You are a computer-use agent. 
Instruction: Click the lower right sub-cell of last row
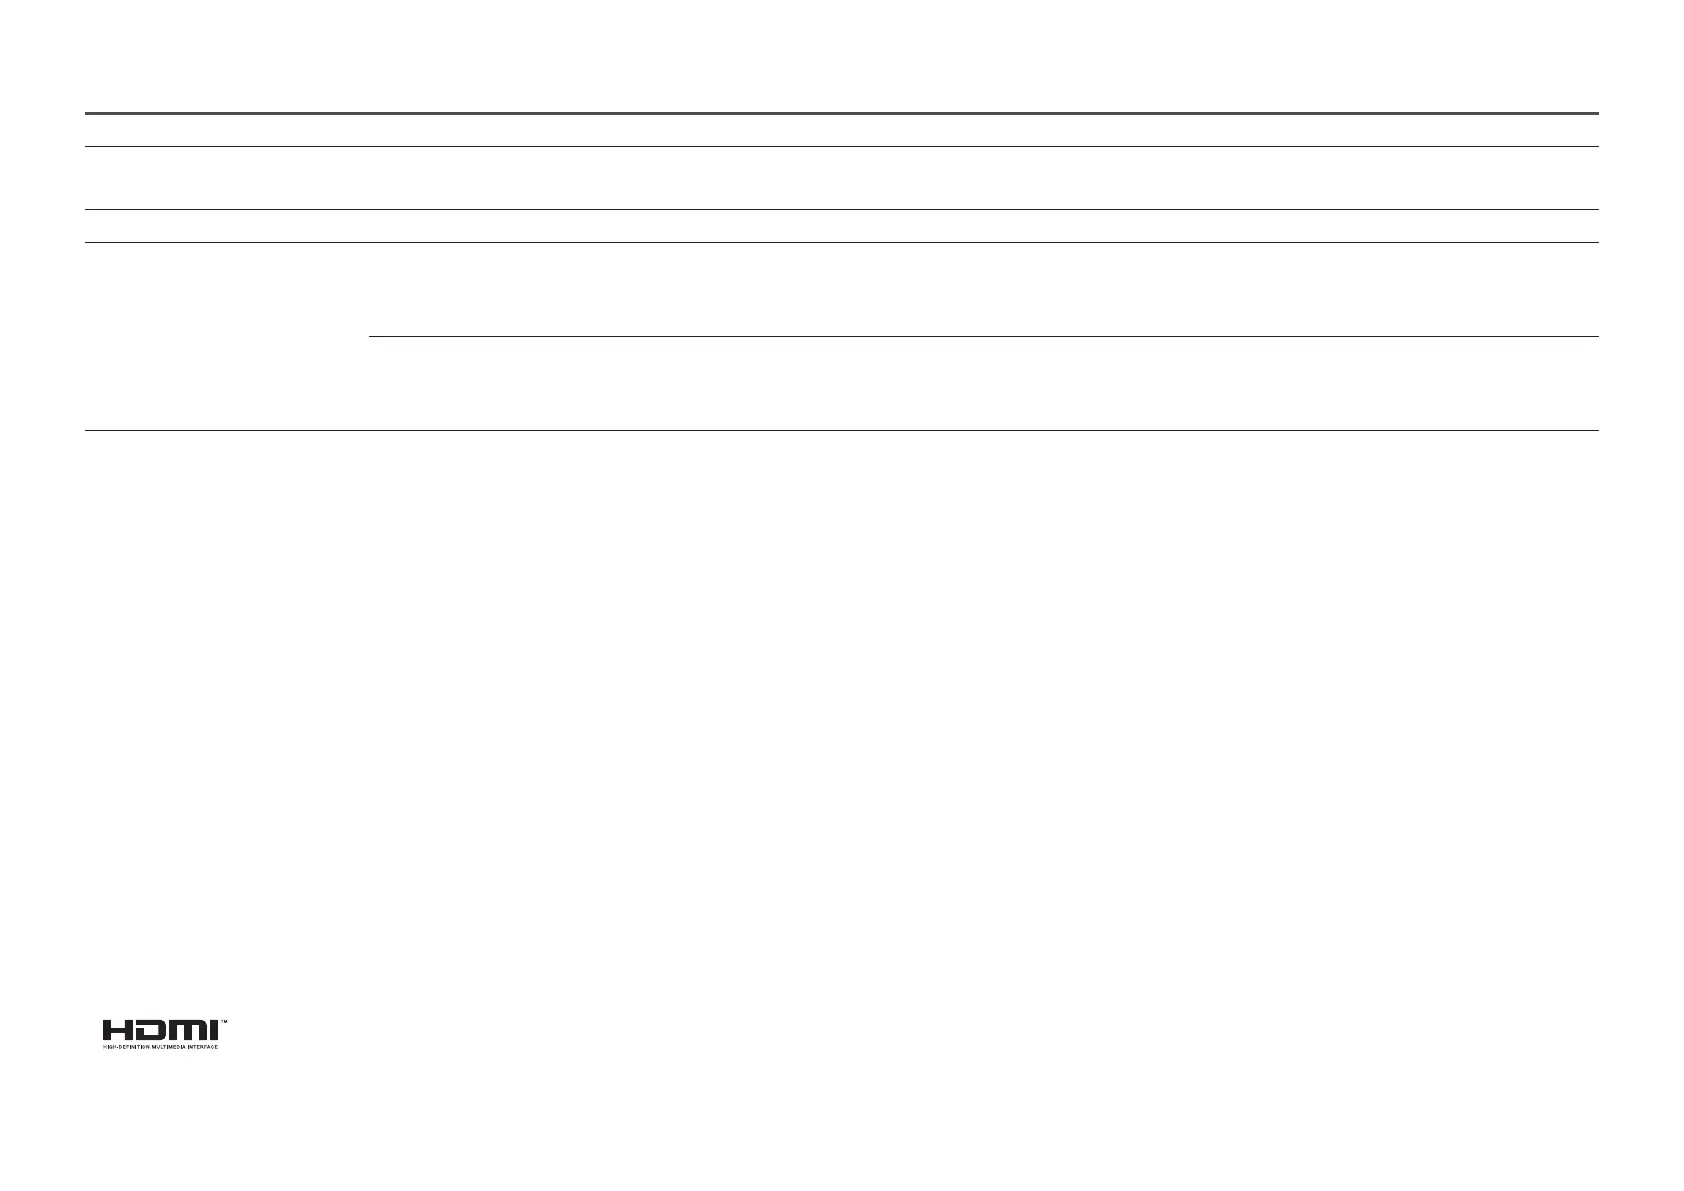pos(984,384)
